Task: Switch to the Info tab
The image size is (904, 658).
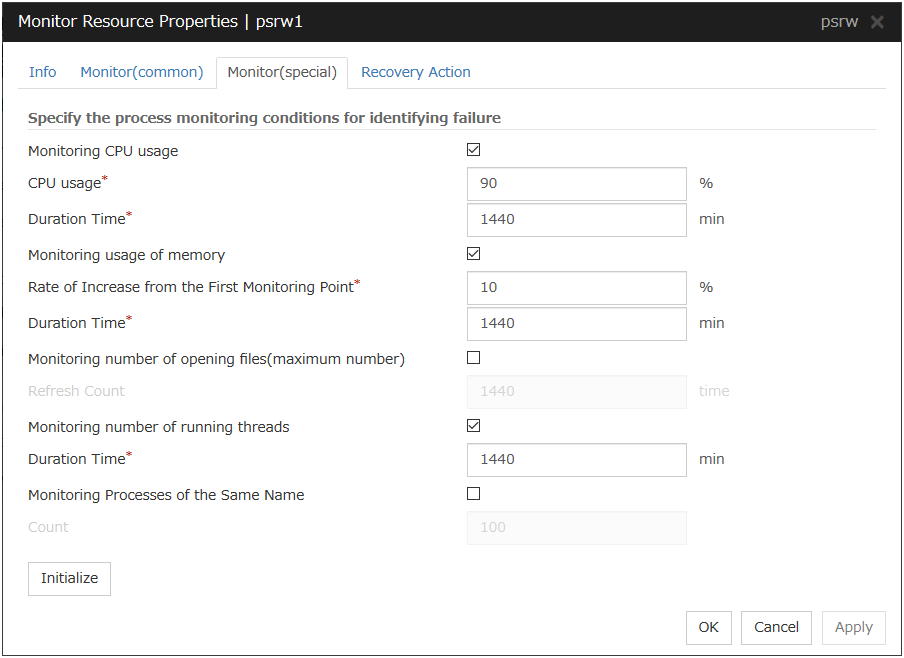Action: 43,72
